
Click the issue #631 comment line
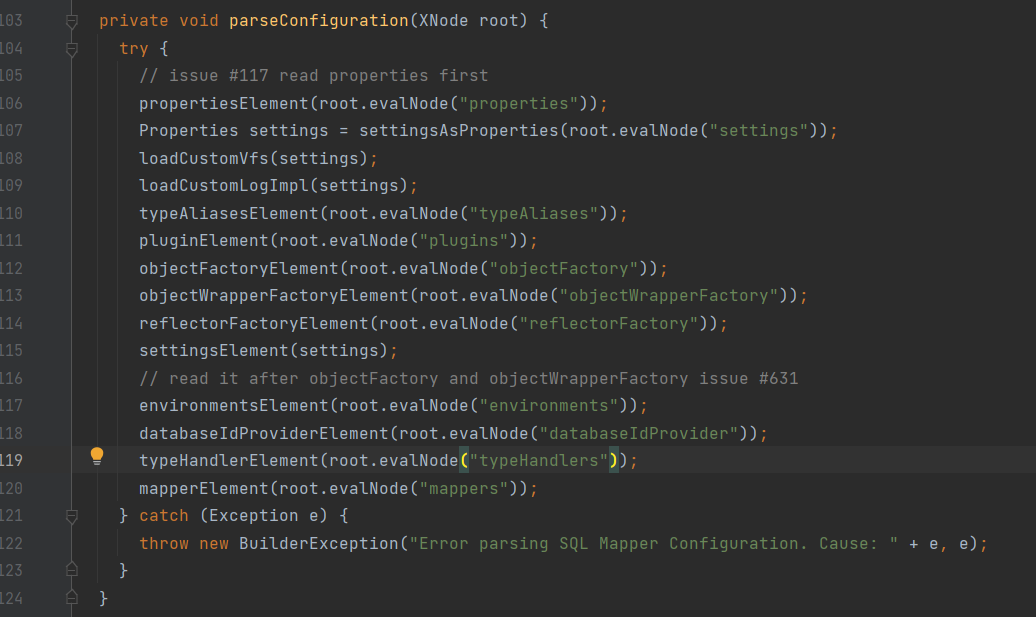coord(468,378)
